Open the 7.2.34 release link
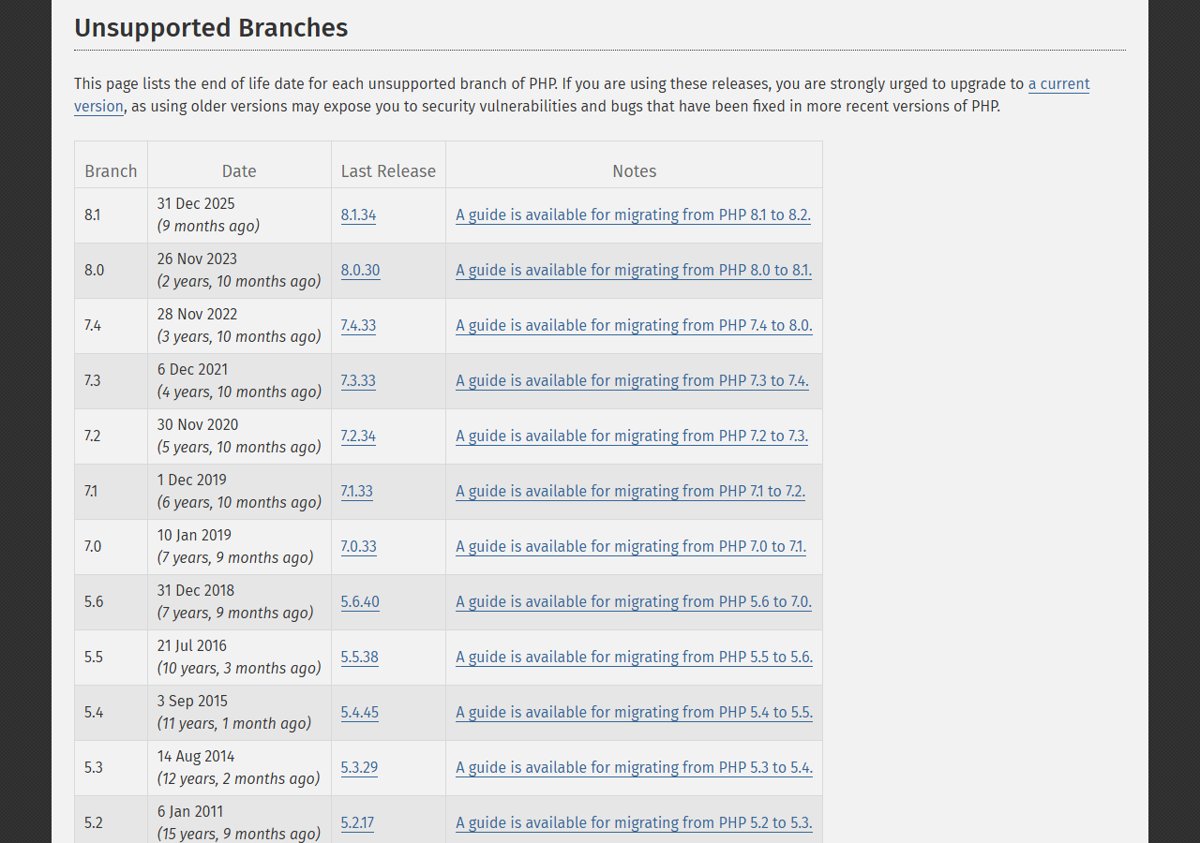 tap(358, 436)
